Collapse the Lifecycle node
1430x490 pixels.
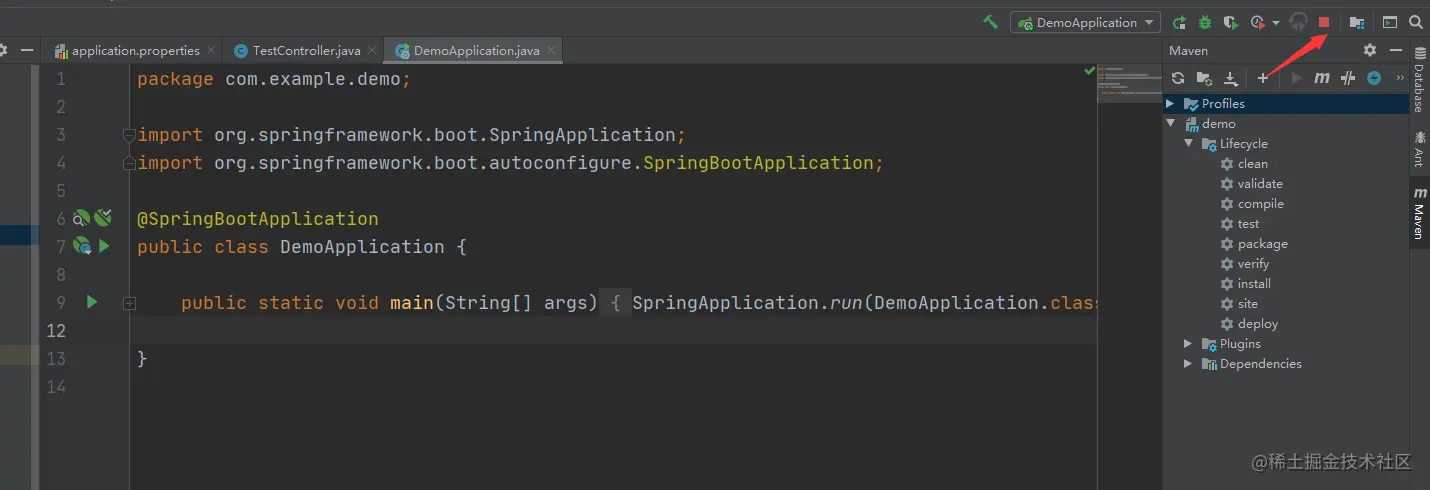point(1188,144)
